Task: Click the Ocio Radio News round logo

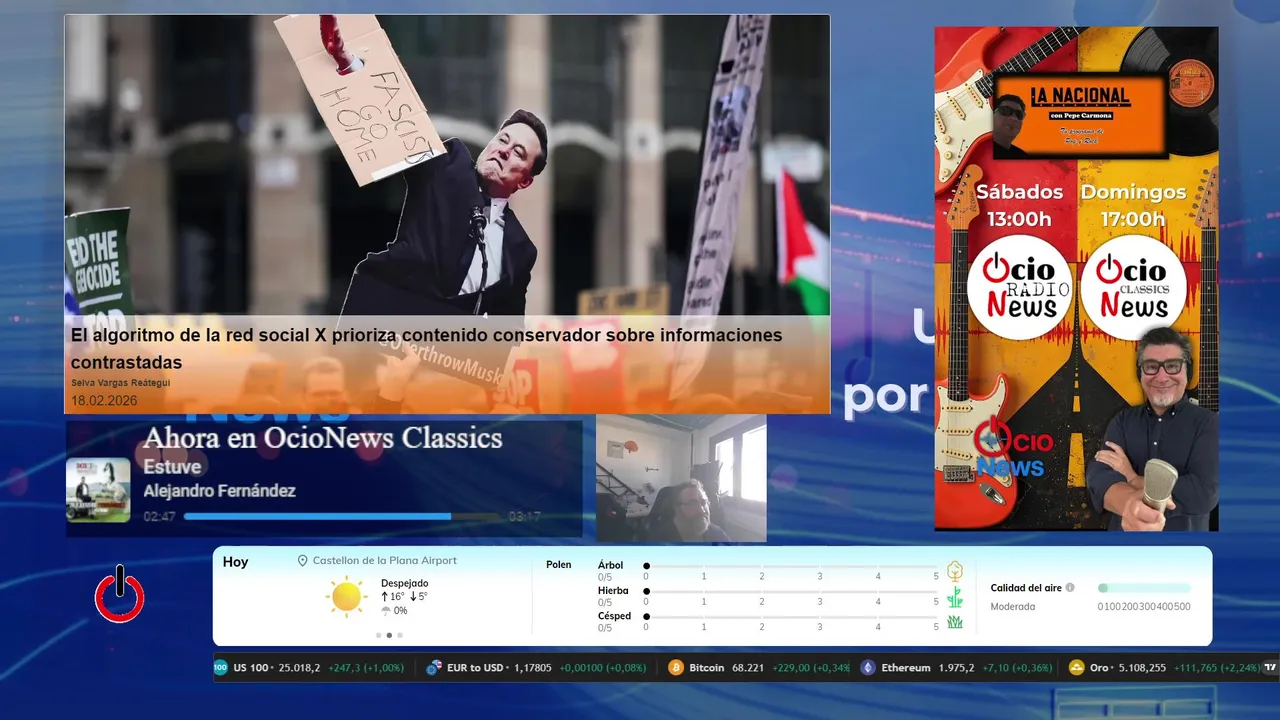Action: (x=1019, y=287)
